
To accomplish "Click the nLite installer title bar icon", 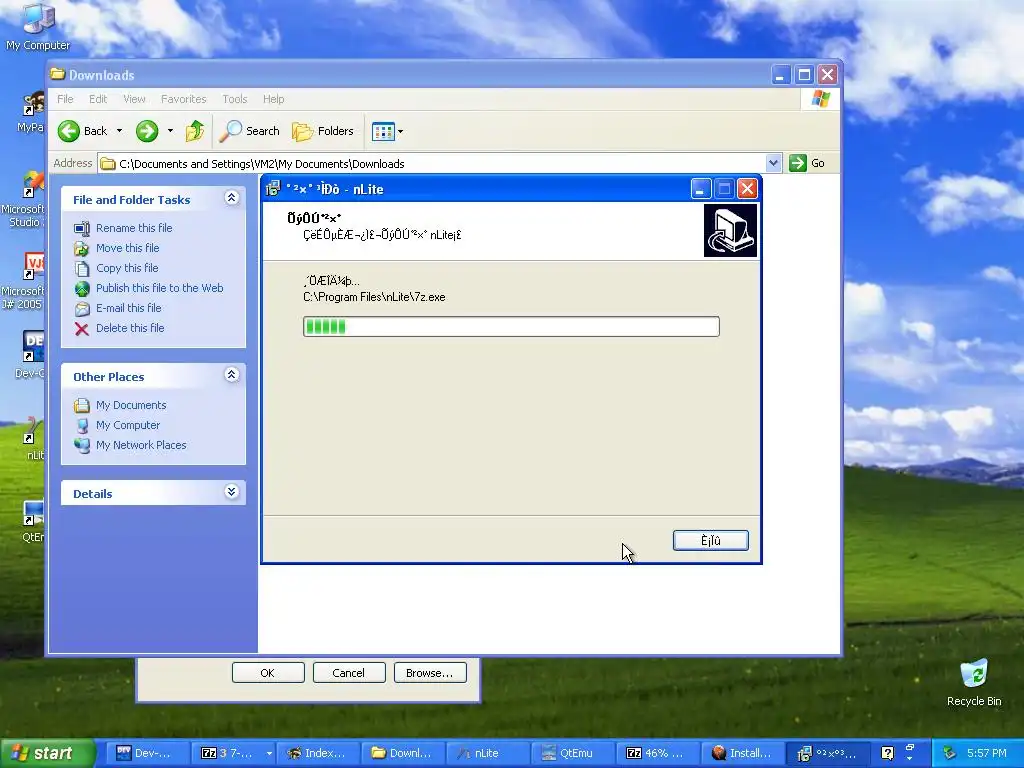I will point(273,189).
